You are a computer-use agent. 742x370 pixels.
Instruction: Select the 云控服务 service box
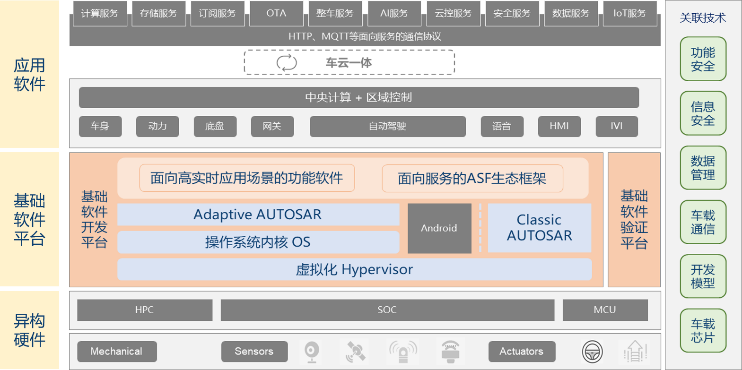(x=453, y=13)
